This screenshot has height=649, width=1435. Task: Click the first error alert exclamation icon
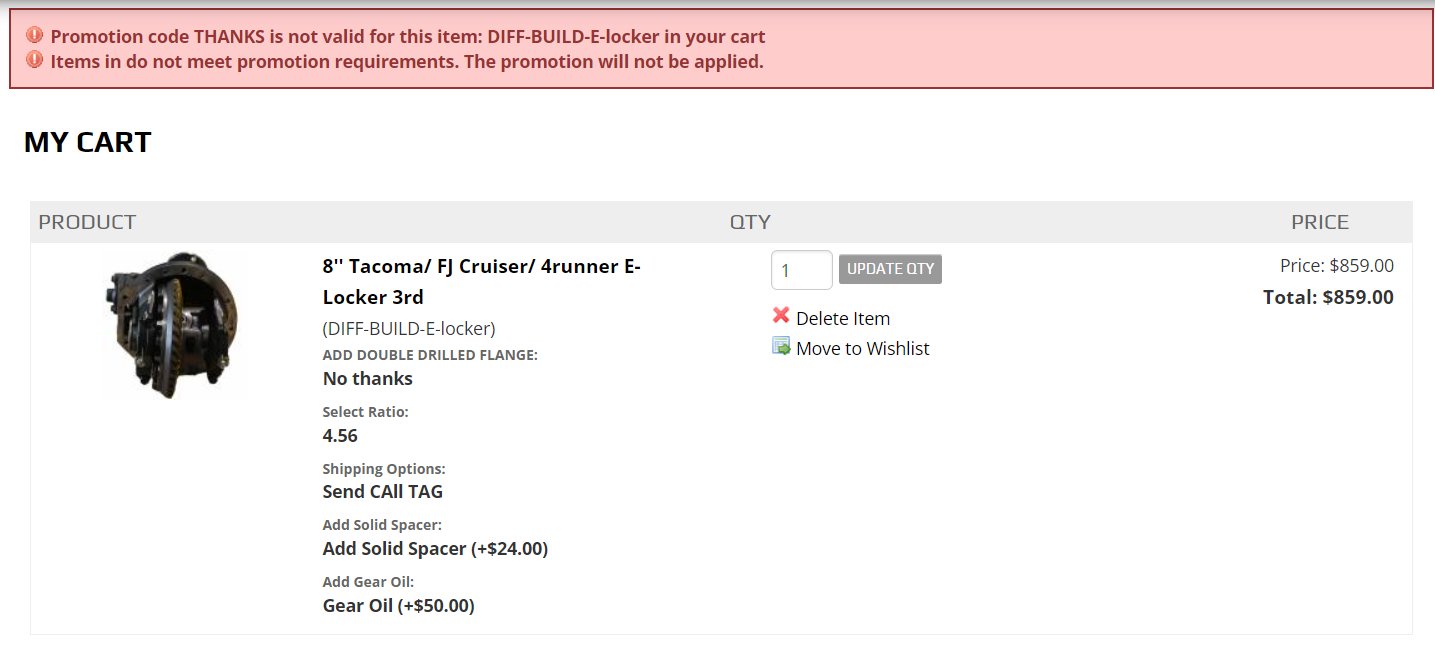[x=35, y=36]
